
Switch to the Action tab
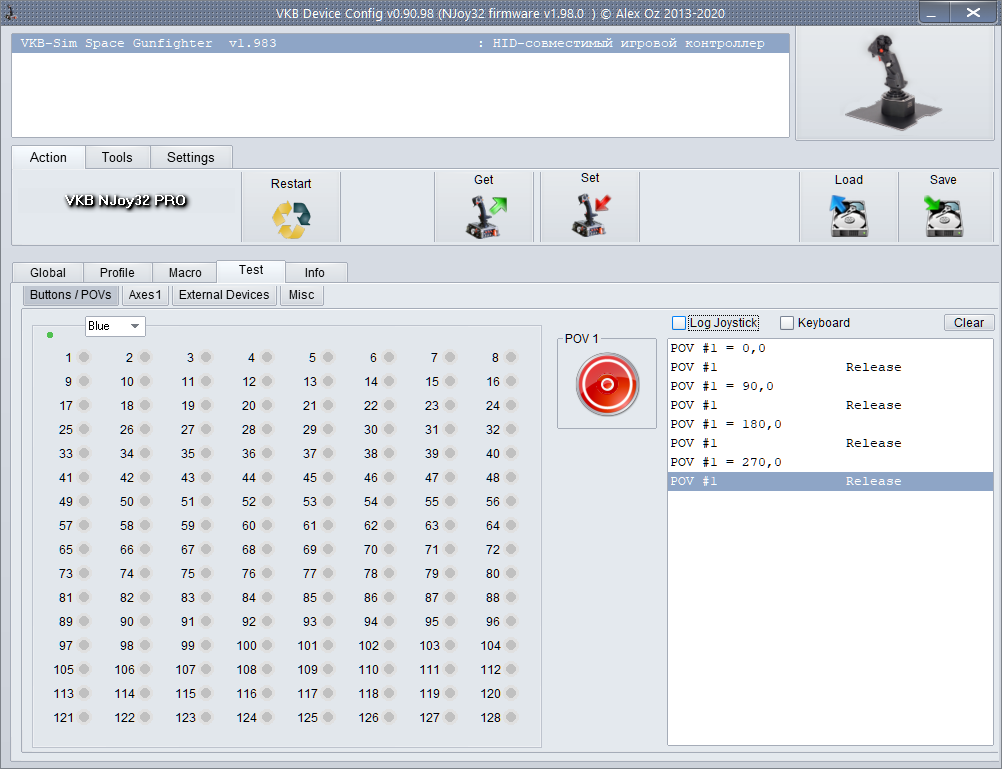(48, 157)
